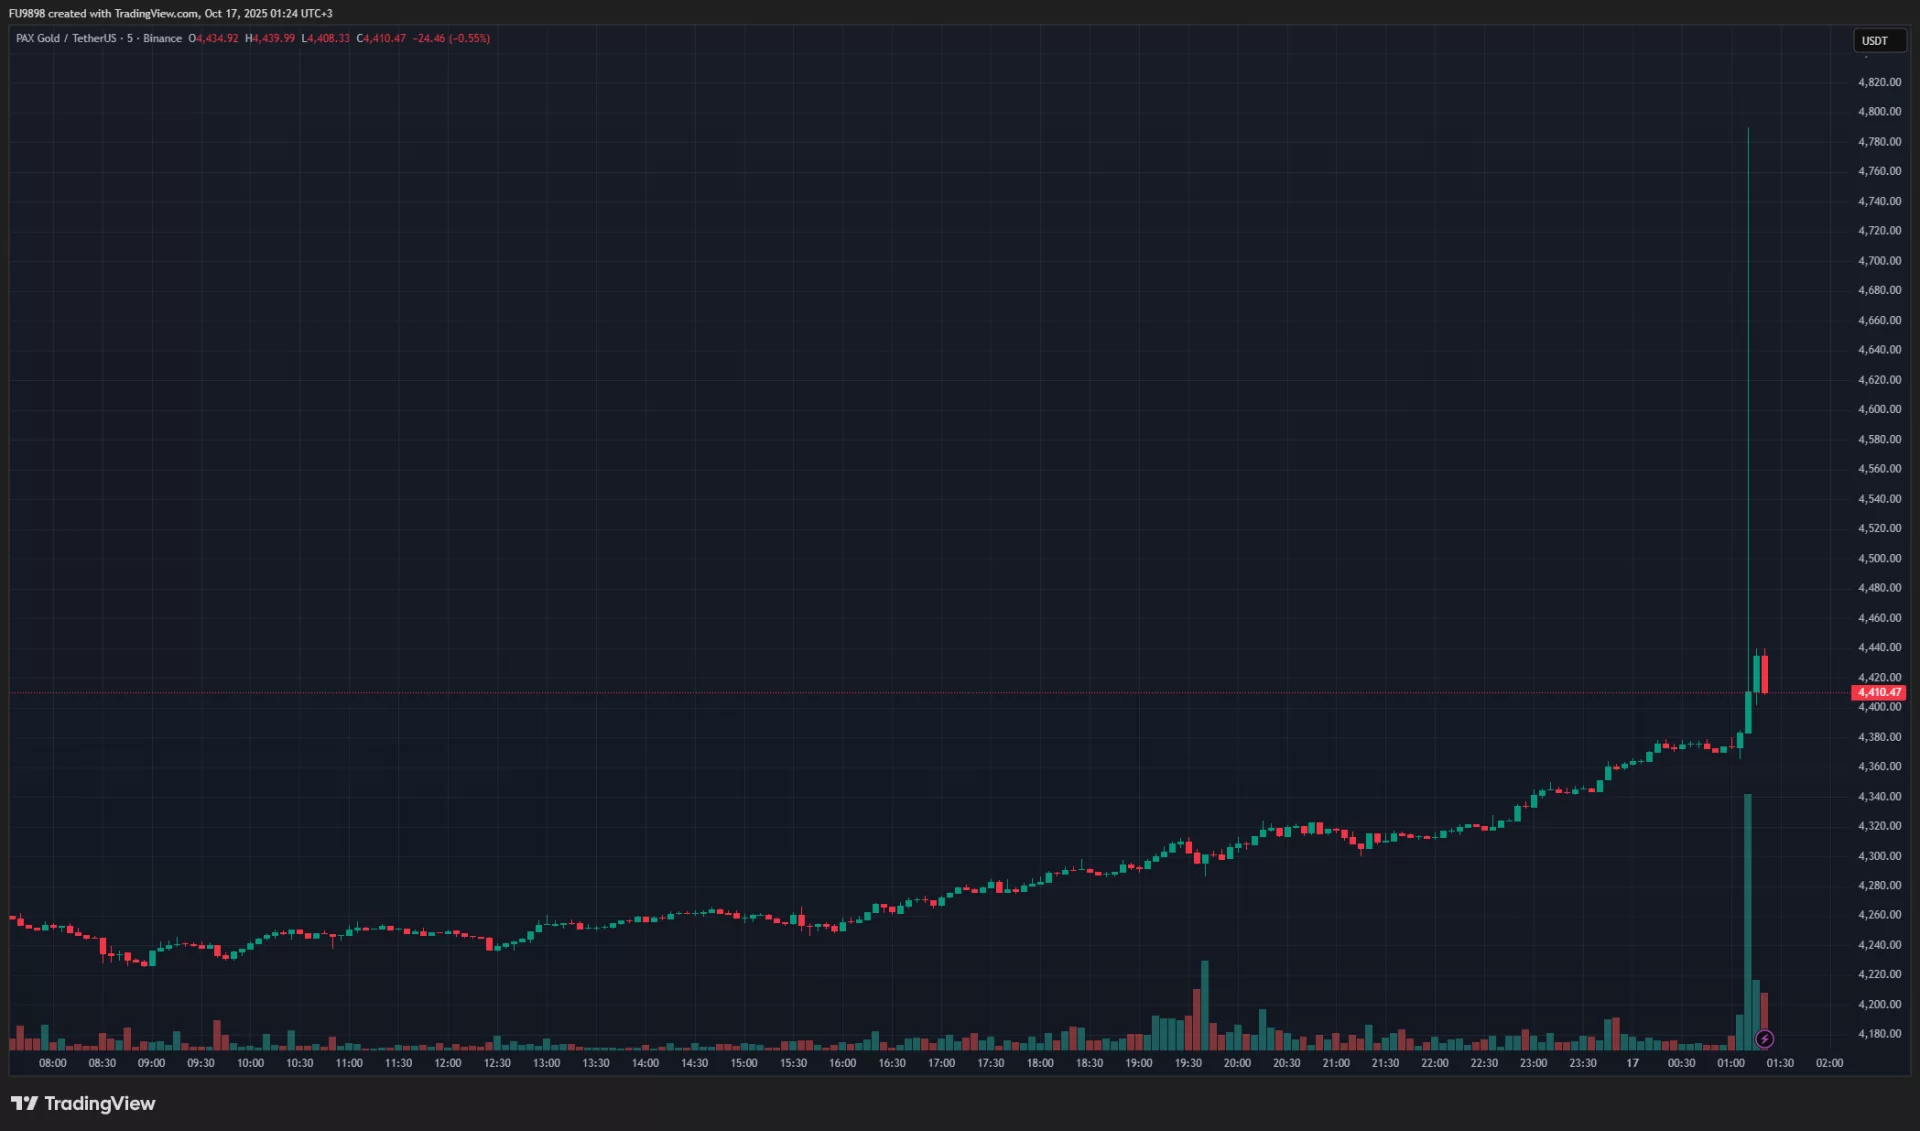
Task: Click the 17 date label on the time axis
Action: click(1632, 1063)
